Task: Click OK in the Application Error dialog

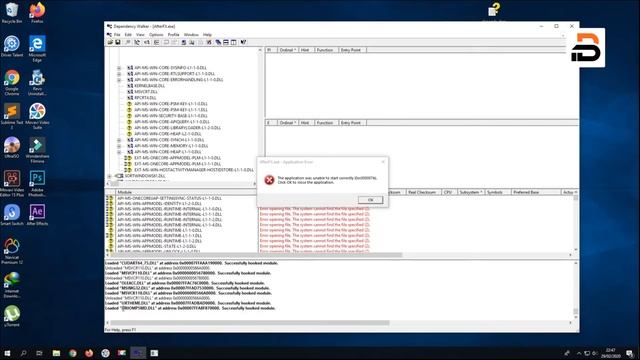Action: pyautogui.click(x=371, y=200)
